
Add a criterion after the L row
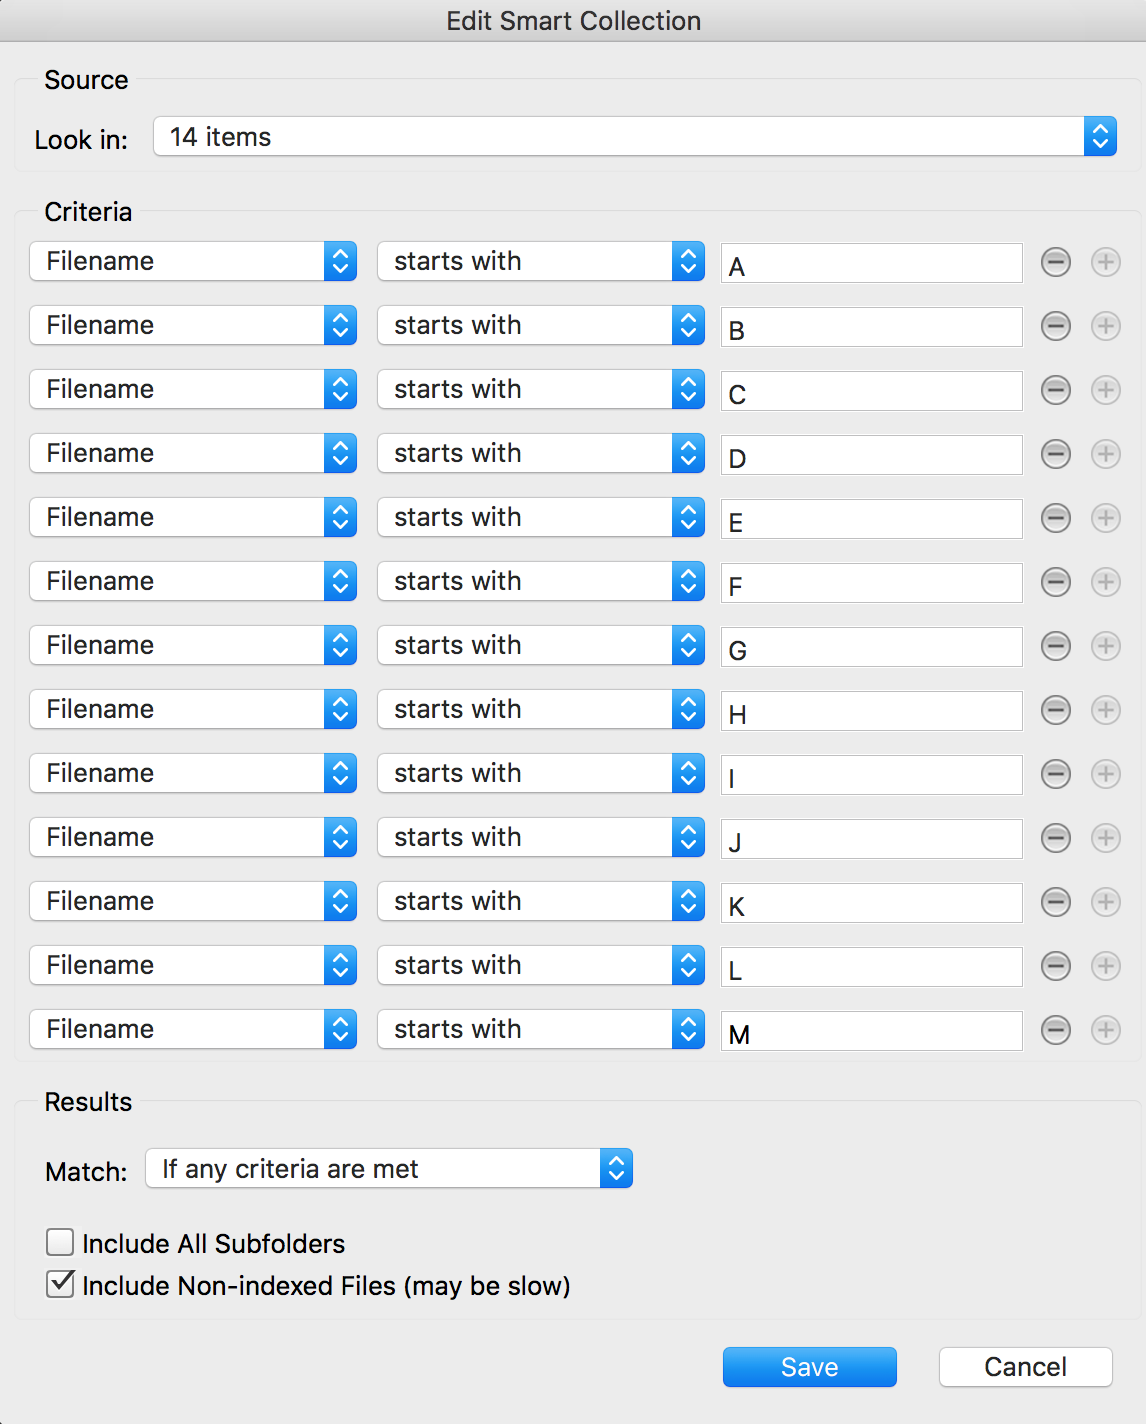click(1106, 966)
